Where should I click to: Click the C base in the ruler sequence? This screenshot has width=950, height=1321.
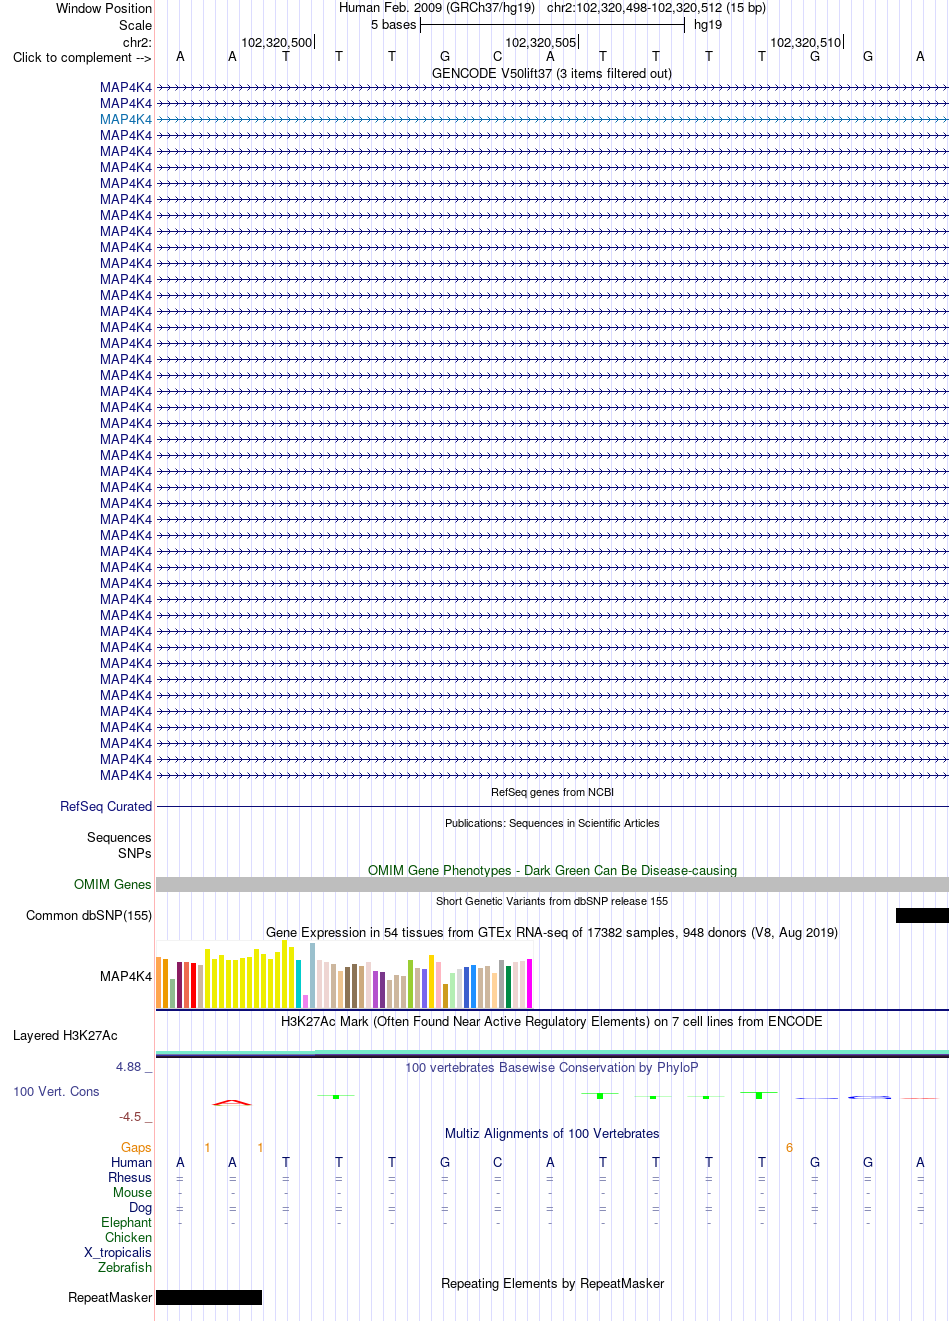point(498,56)
